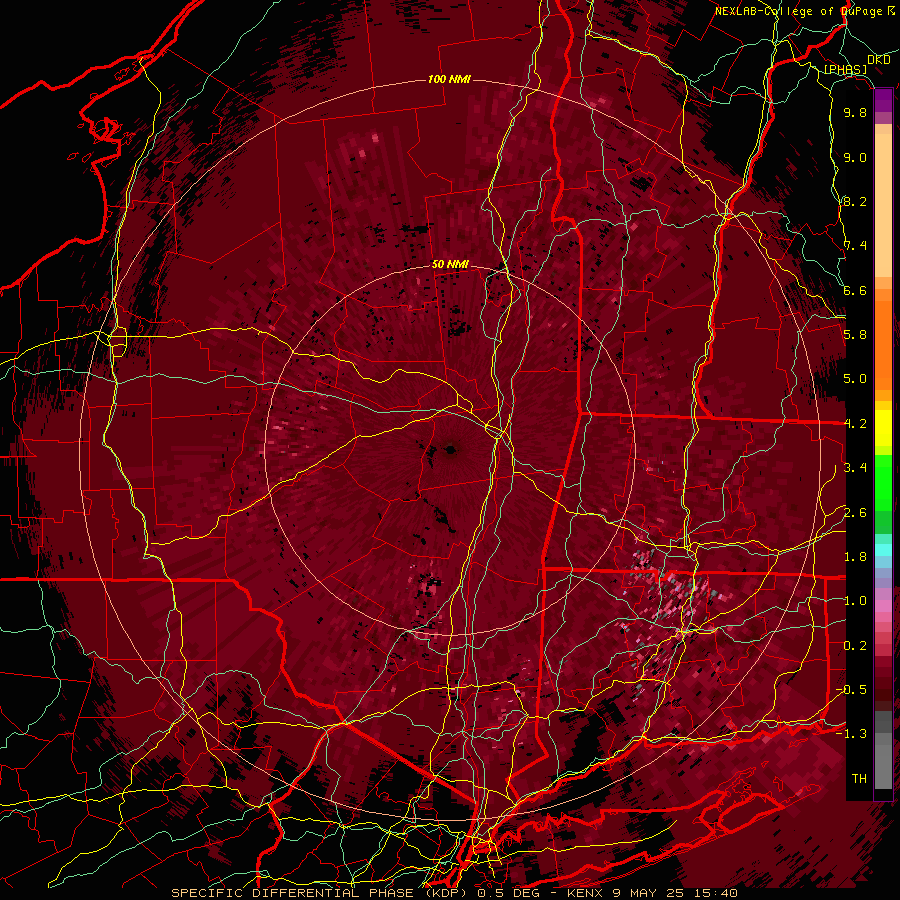This screenshot has width=900, height=900.
Task: Click the 8.2 value on the color scale
Action: coord(855,201)
